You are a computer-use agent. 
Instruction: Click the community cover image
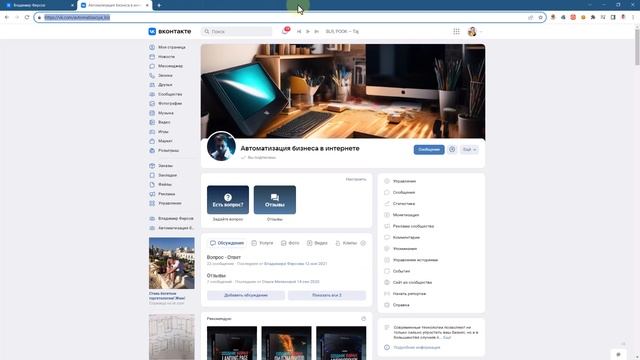[x=343, y=91]
